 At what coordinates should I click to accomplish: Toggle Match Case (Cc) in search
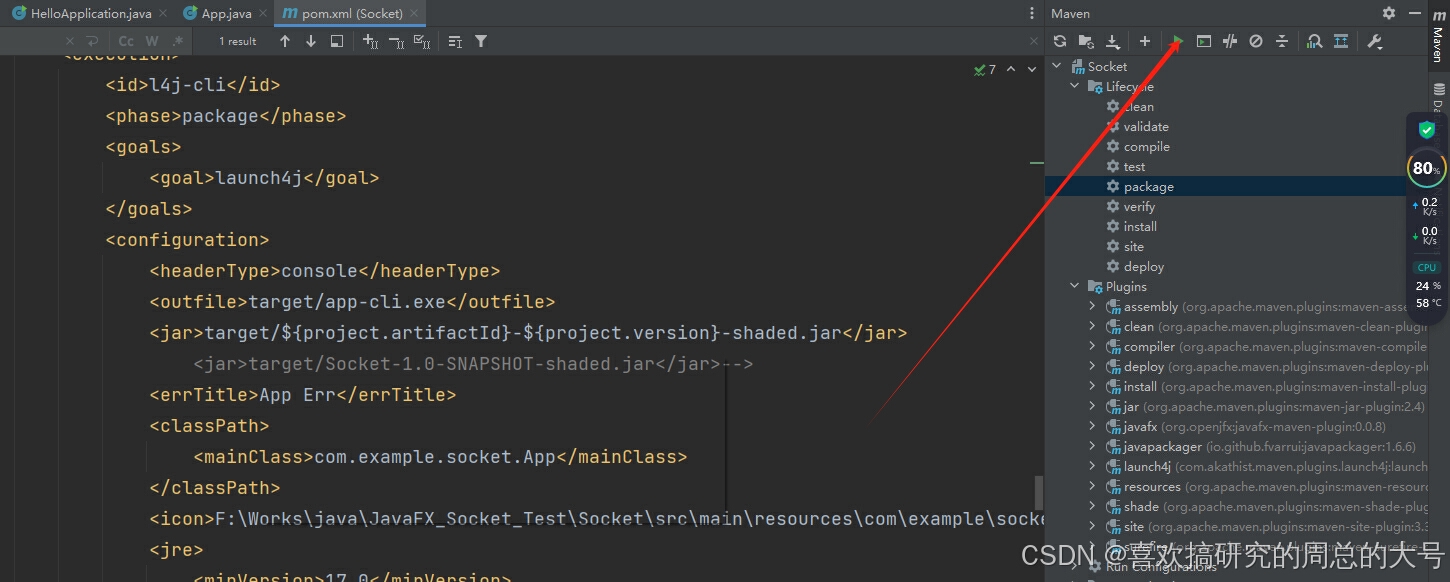pyautogui.click(x=126, y=41)
